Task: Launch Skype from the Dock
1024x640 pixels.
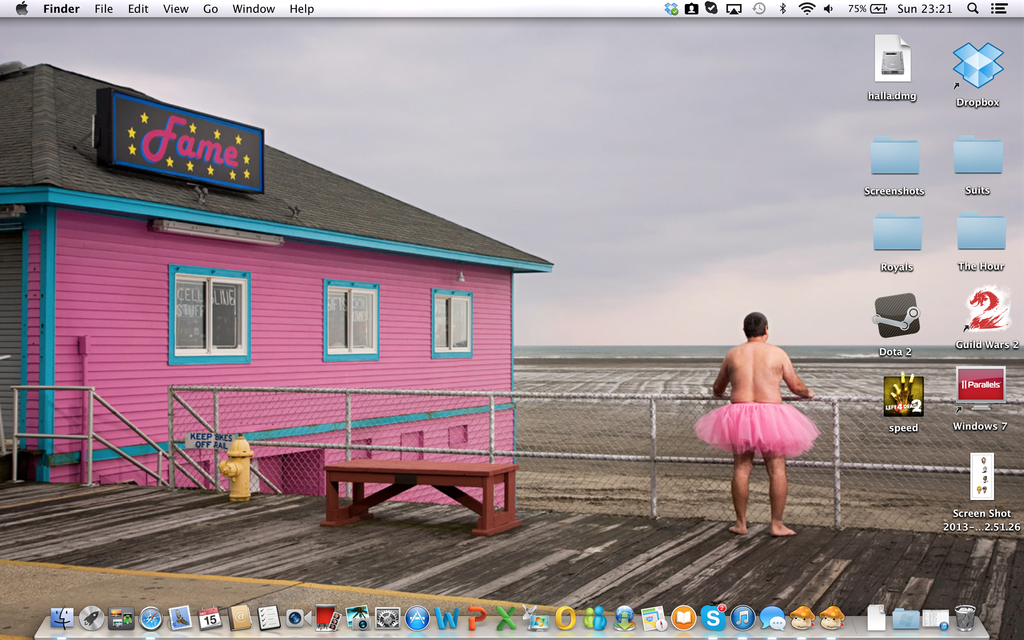Action: tap(713, 618)
